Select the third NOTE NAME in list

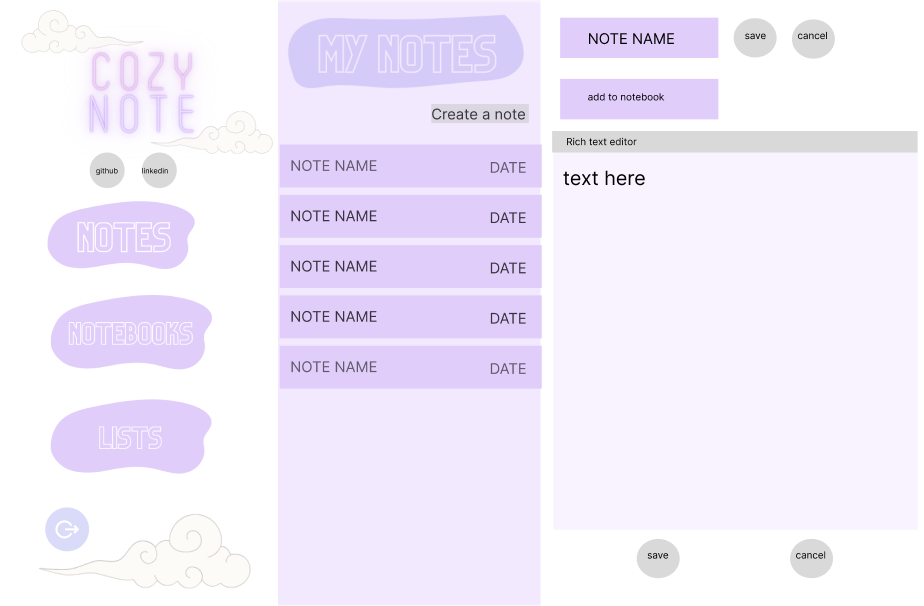[x=410, y=266]
